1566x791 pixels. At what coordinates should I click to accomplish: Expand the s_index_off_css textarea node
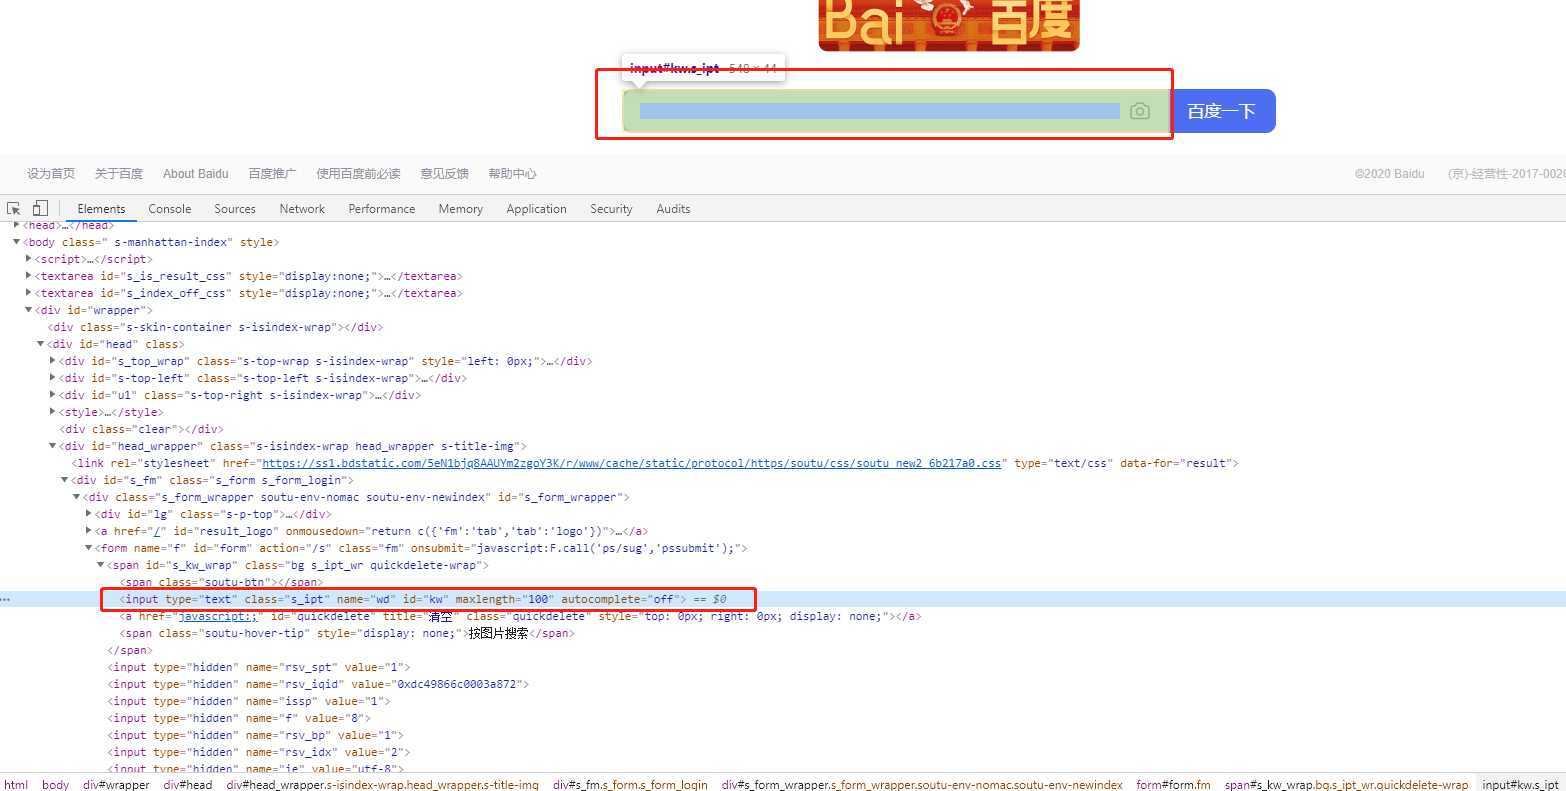[28, 293]
